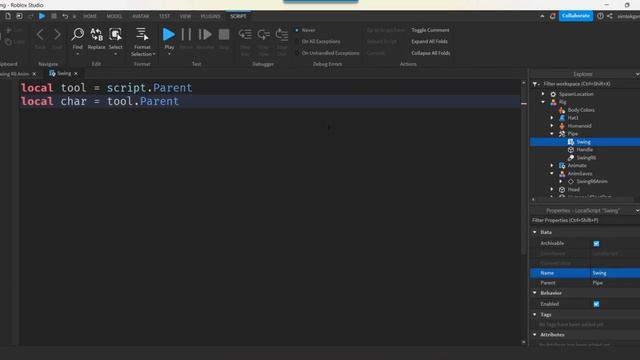Expand the SpawnLocation tree node
This screenshot has height=360, width=640.
click(x=543, y=94)
